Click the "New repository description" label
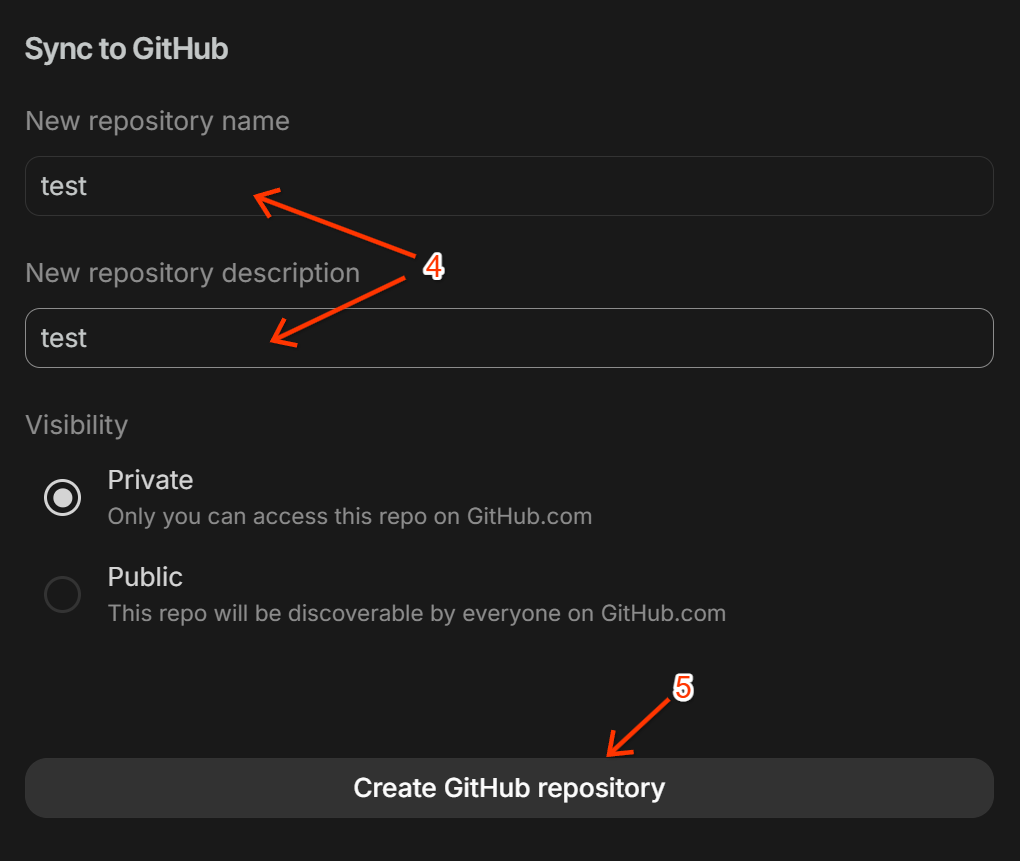The height and width of the screenshot is (861, 1020). coord(192,273)
